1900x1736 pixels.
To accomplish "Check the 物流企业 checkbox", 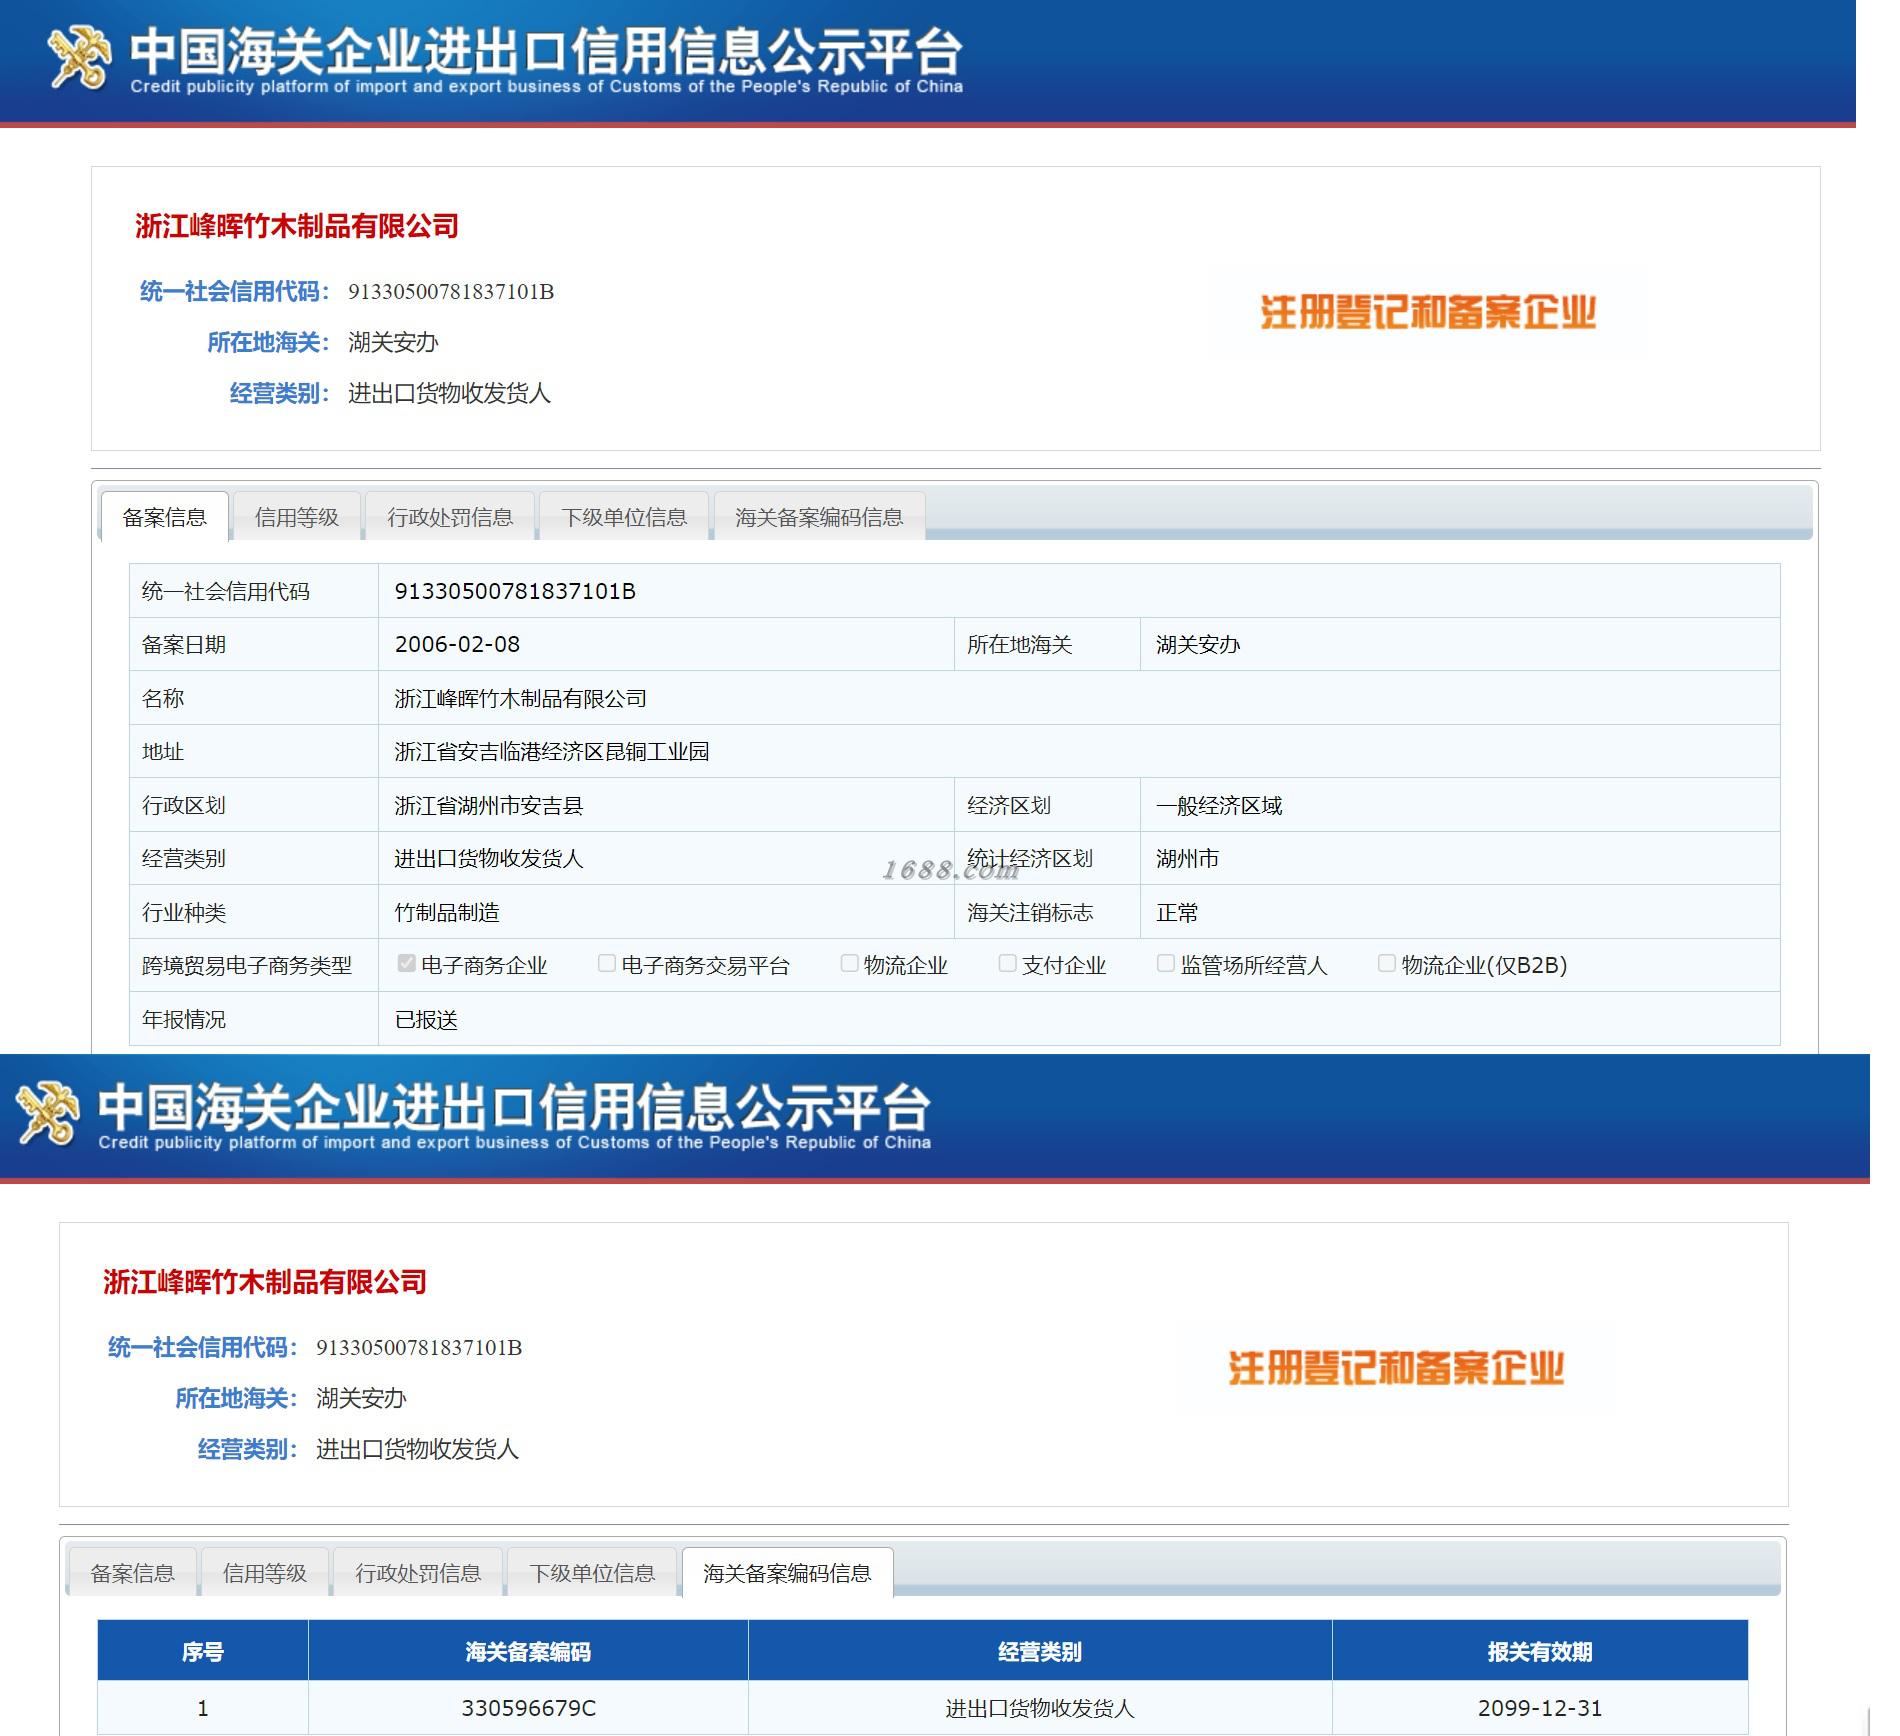I will (849, 964).
